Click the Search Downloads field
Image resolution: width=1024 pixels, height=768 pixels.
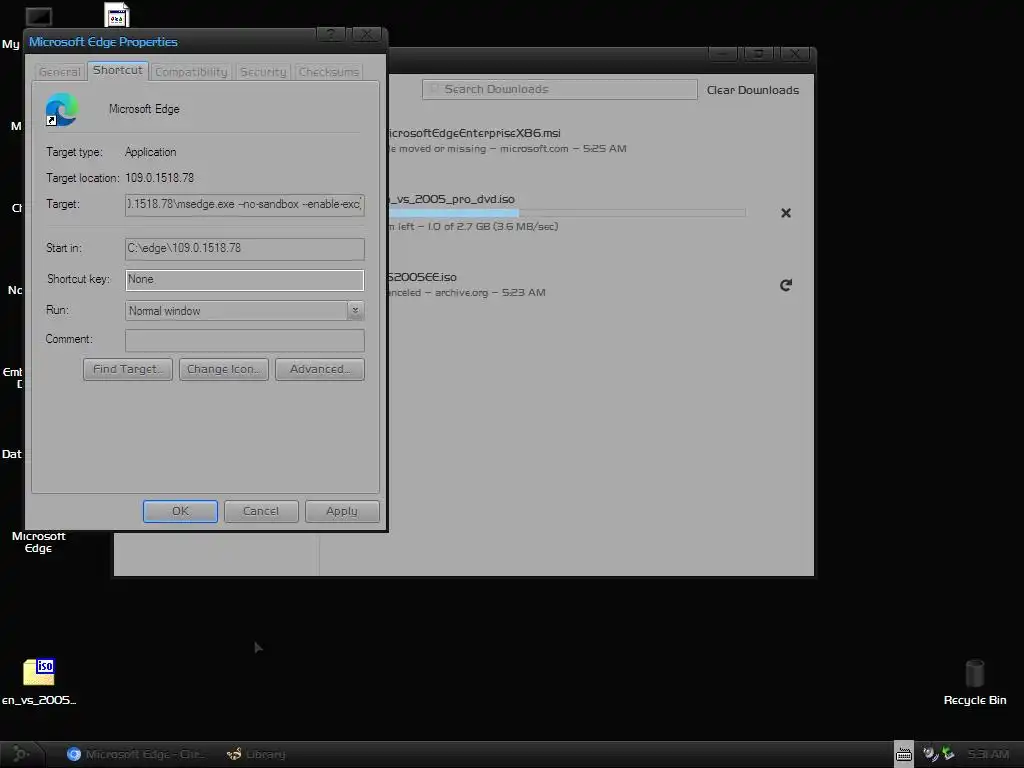pos(560,89)
